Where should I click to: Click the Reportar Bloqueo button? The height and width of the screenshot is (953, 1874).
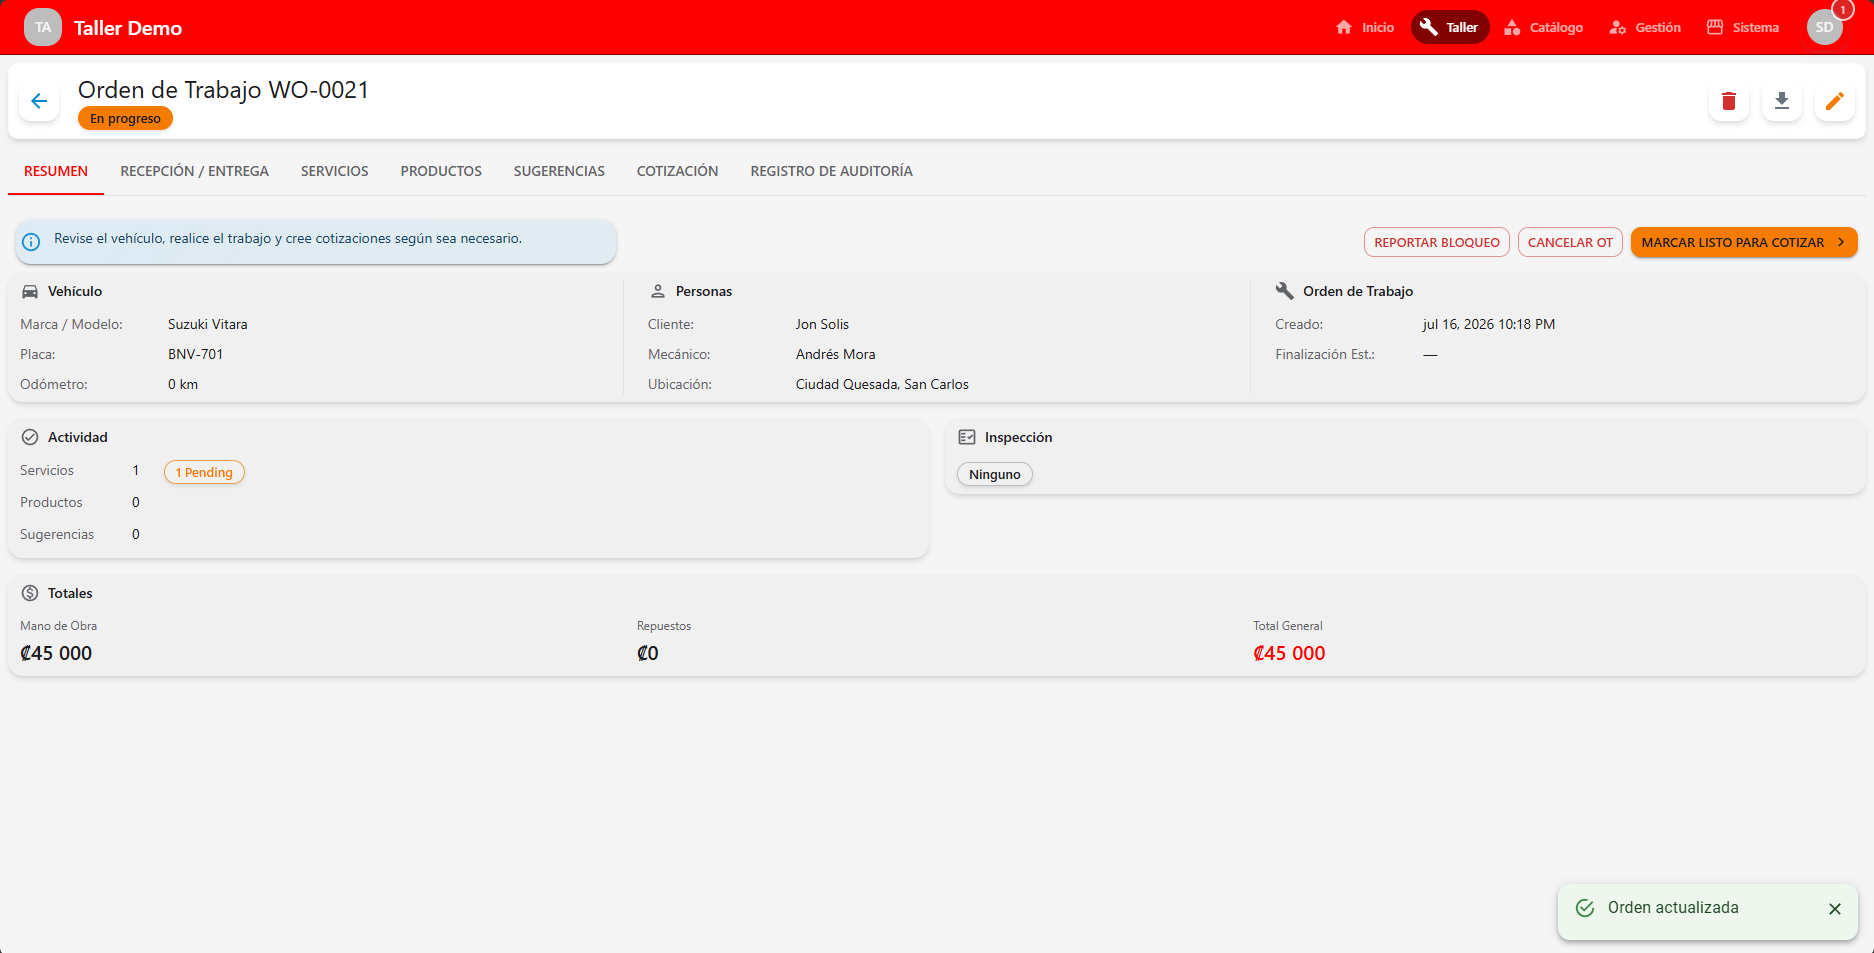tap(1437, 242)
